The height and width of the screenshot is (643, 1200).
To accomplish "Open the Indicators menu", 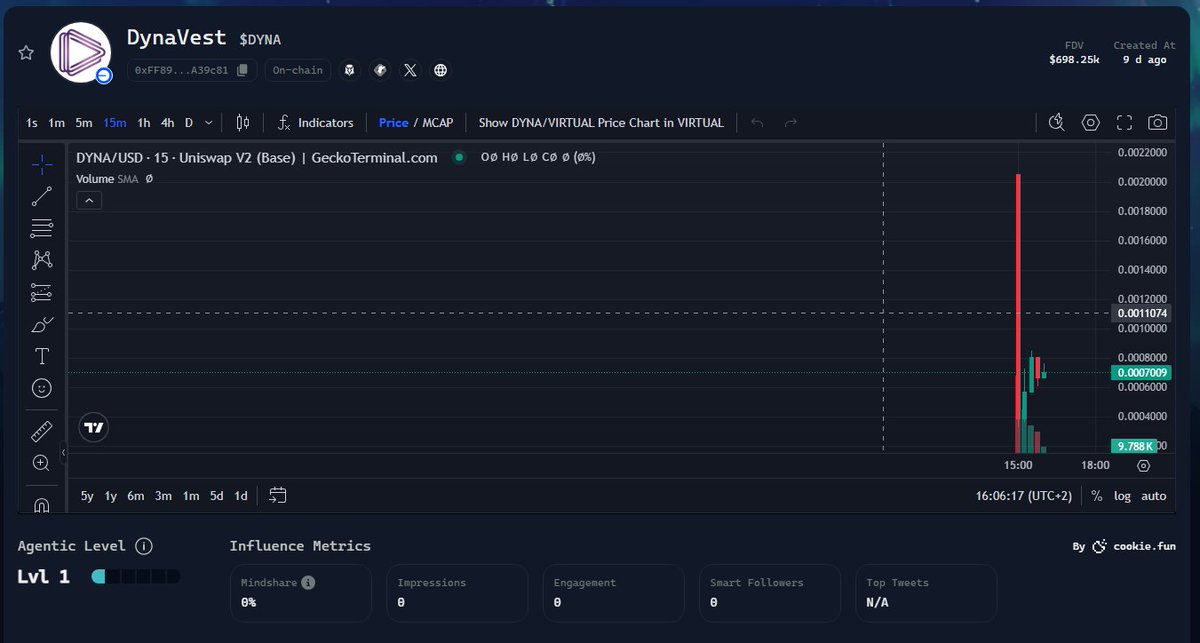I will click(315, 123).
